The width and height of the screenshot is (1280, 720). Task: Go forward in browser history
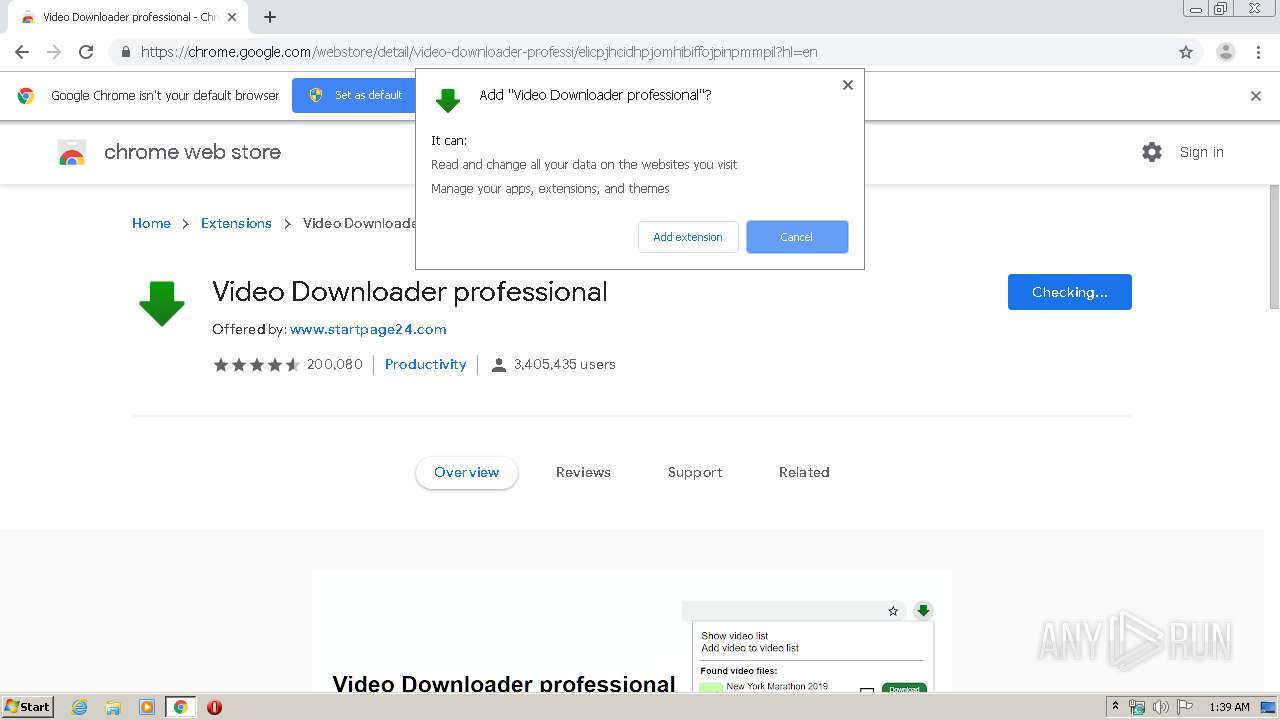pyautogui.click(x=54, y=52)
